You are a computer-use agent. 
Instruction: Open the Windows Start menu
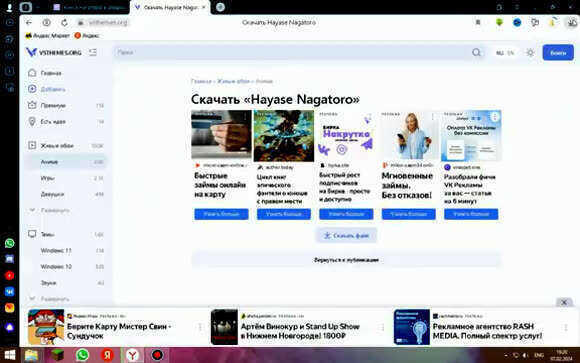click(10, 355)
